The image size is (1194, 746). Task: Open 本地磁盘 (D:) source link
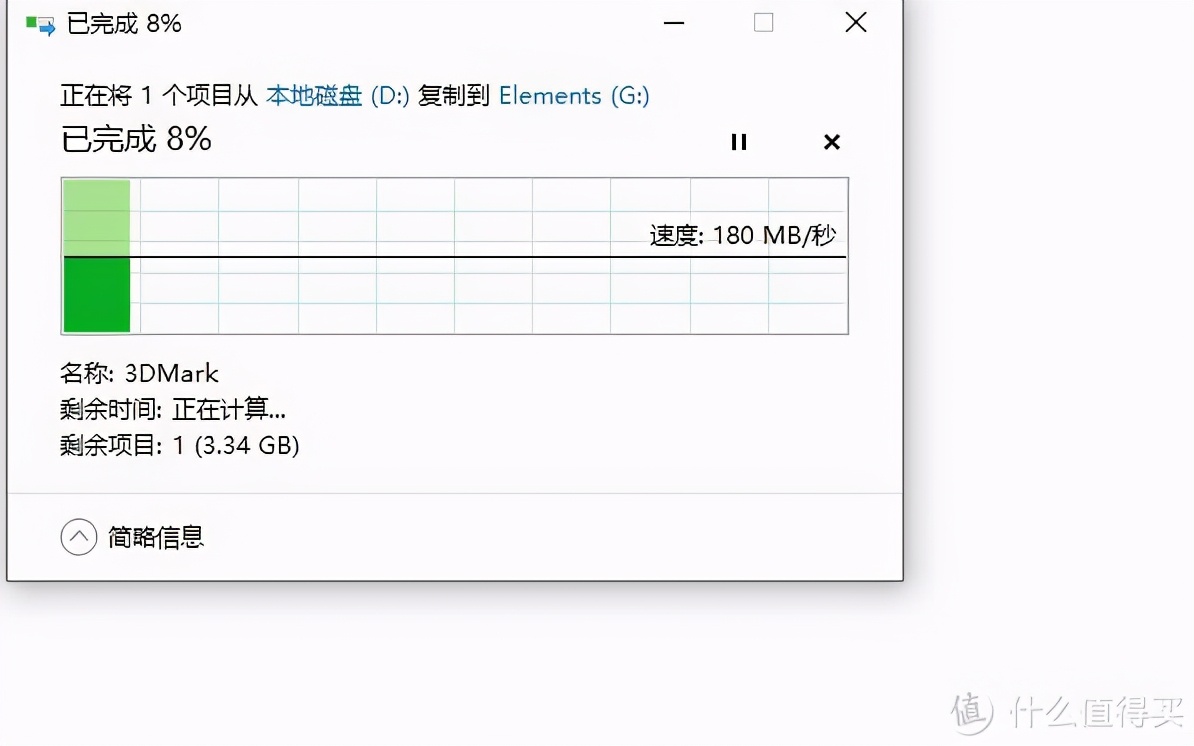pos(313,95)
